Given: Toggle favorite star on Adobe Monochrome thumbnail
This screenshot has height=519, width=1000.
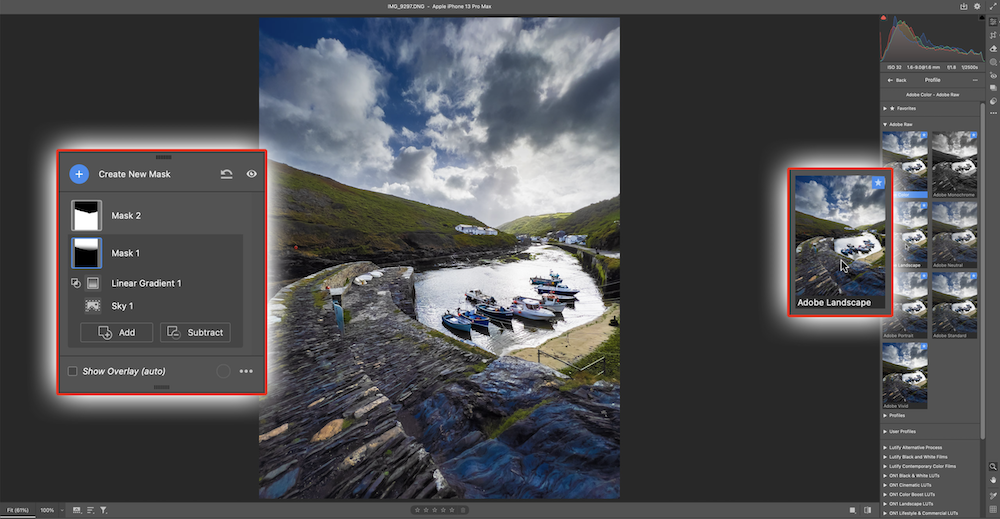Looking at the screenshot, I should point(973,135).
